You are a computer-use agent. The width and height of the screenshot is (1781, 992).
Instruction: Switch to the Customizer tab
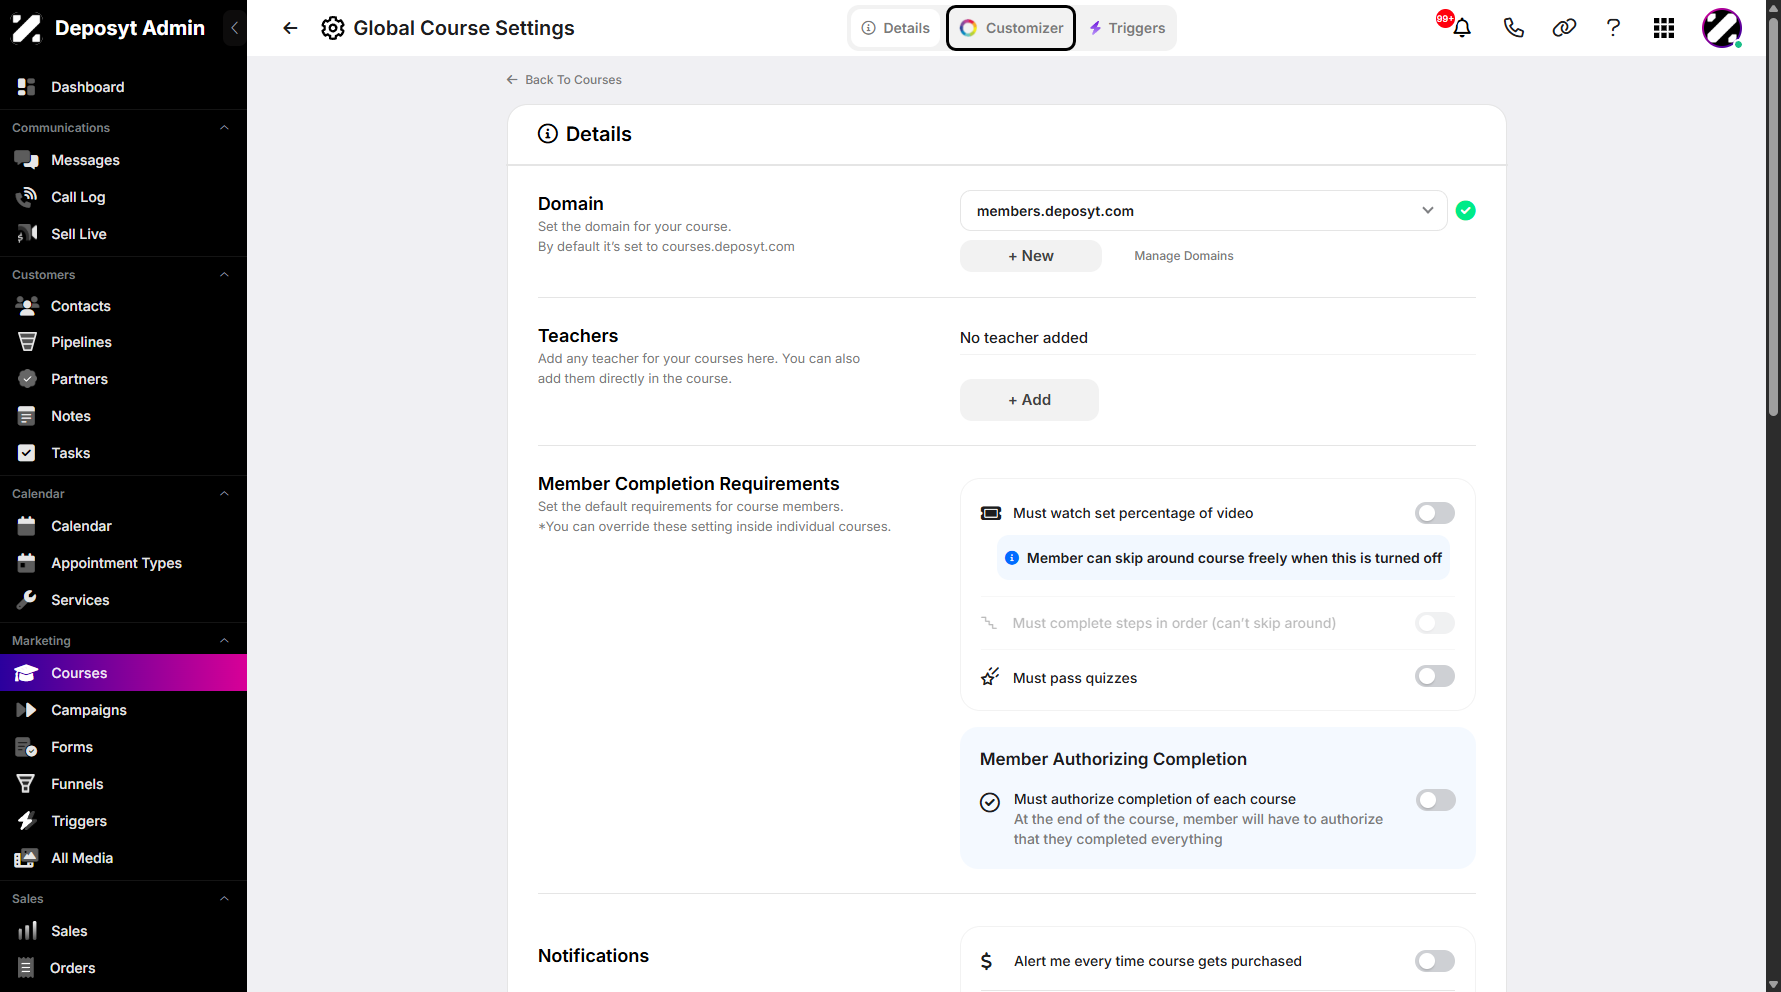[x=1011, y=28]
